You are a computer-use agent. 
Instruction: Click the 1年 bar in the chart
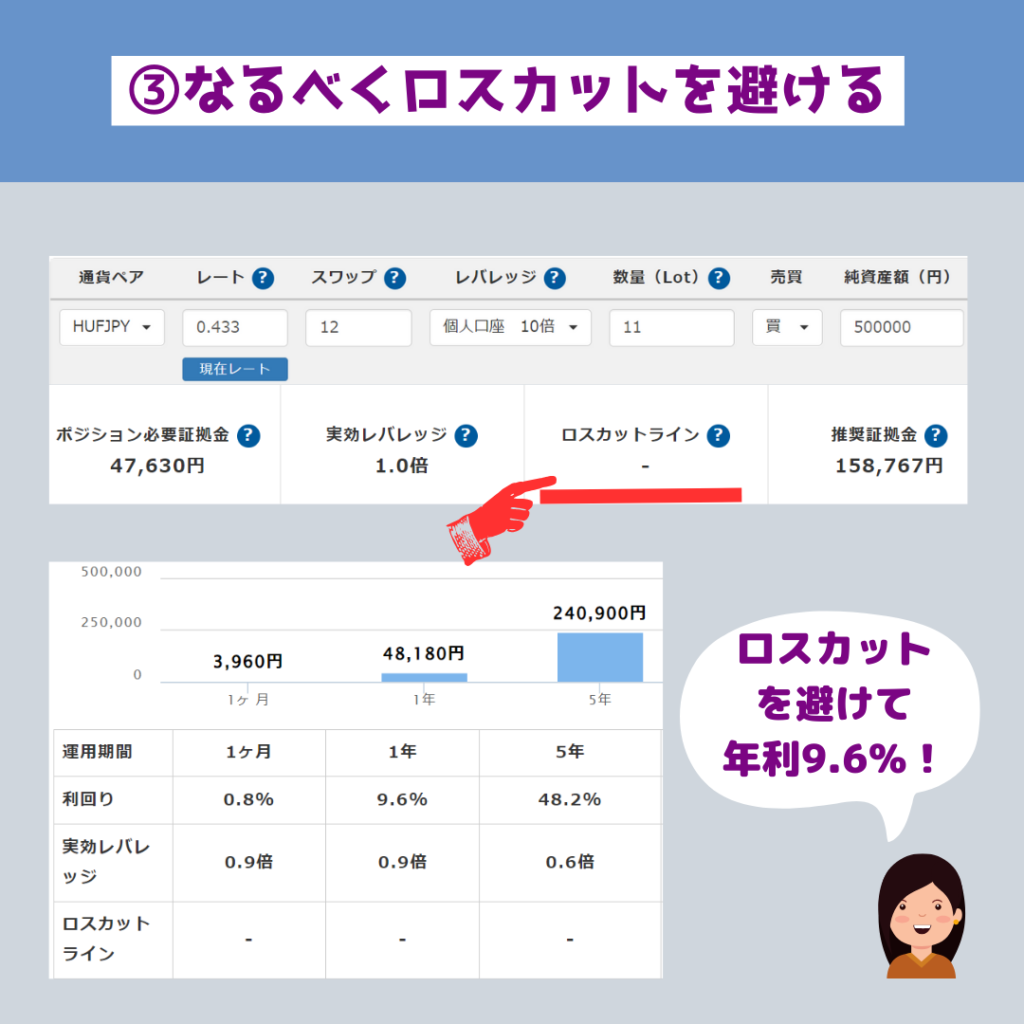(x=423, y=677)
